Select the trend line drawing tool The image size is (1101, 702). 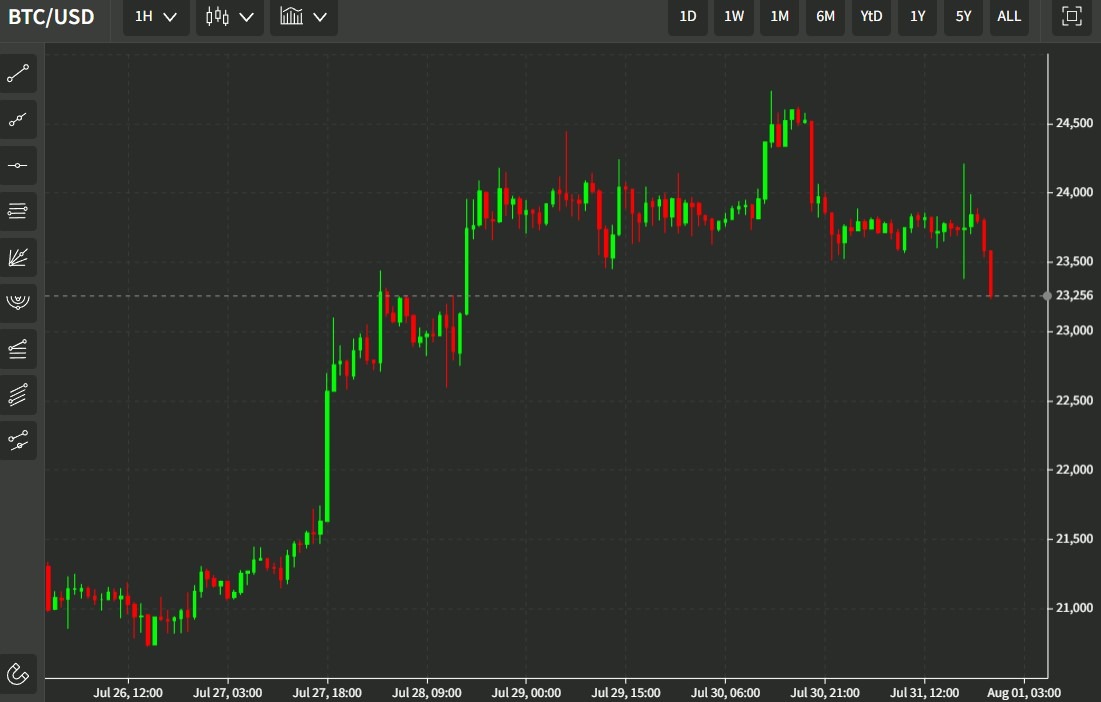[x=18, y=73]
